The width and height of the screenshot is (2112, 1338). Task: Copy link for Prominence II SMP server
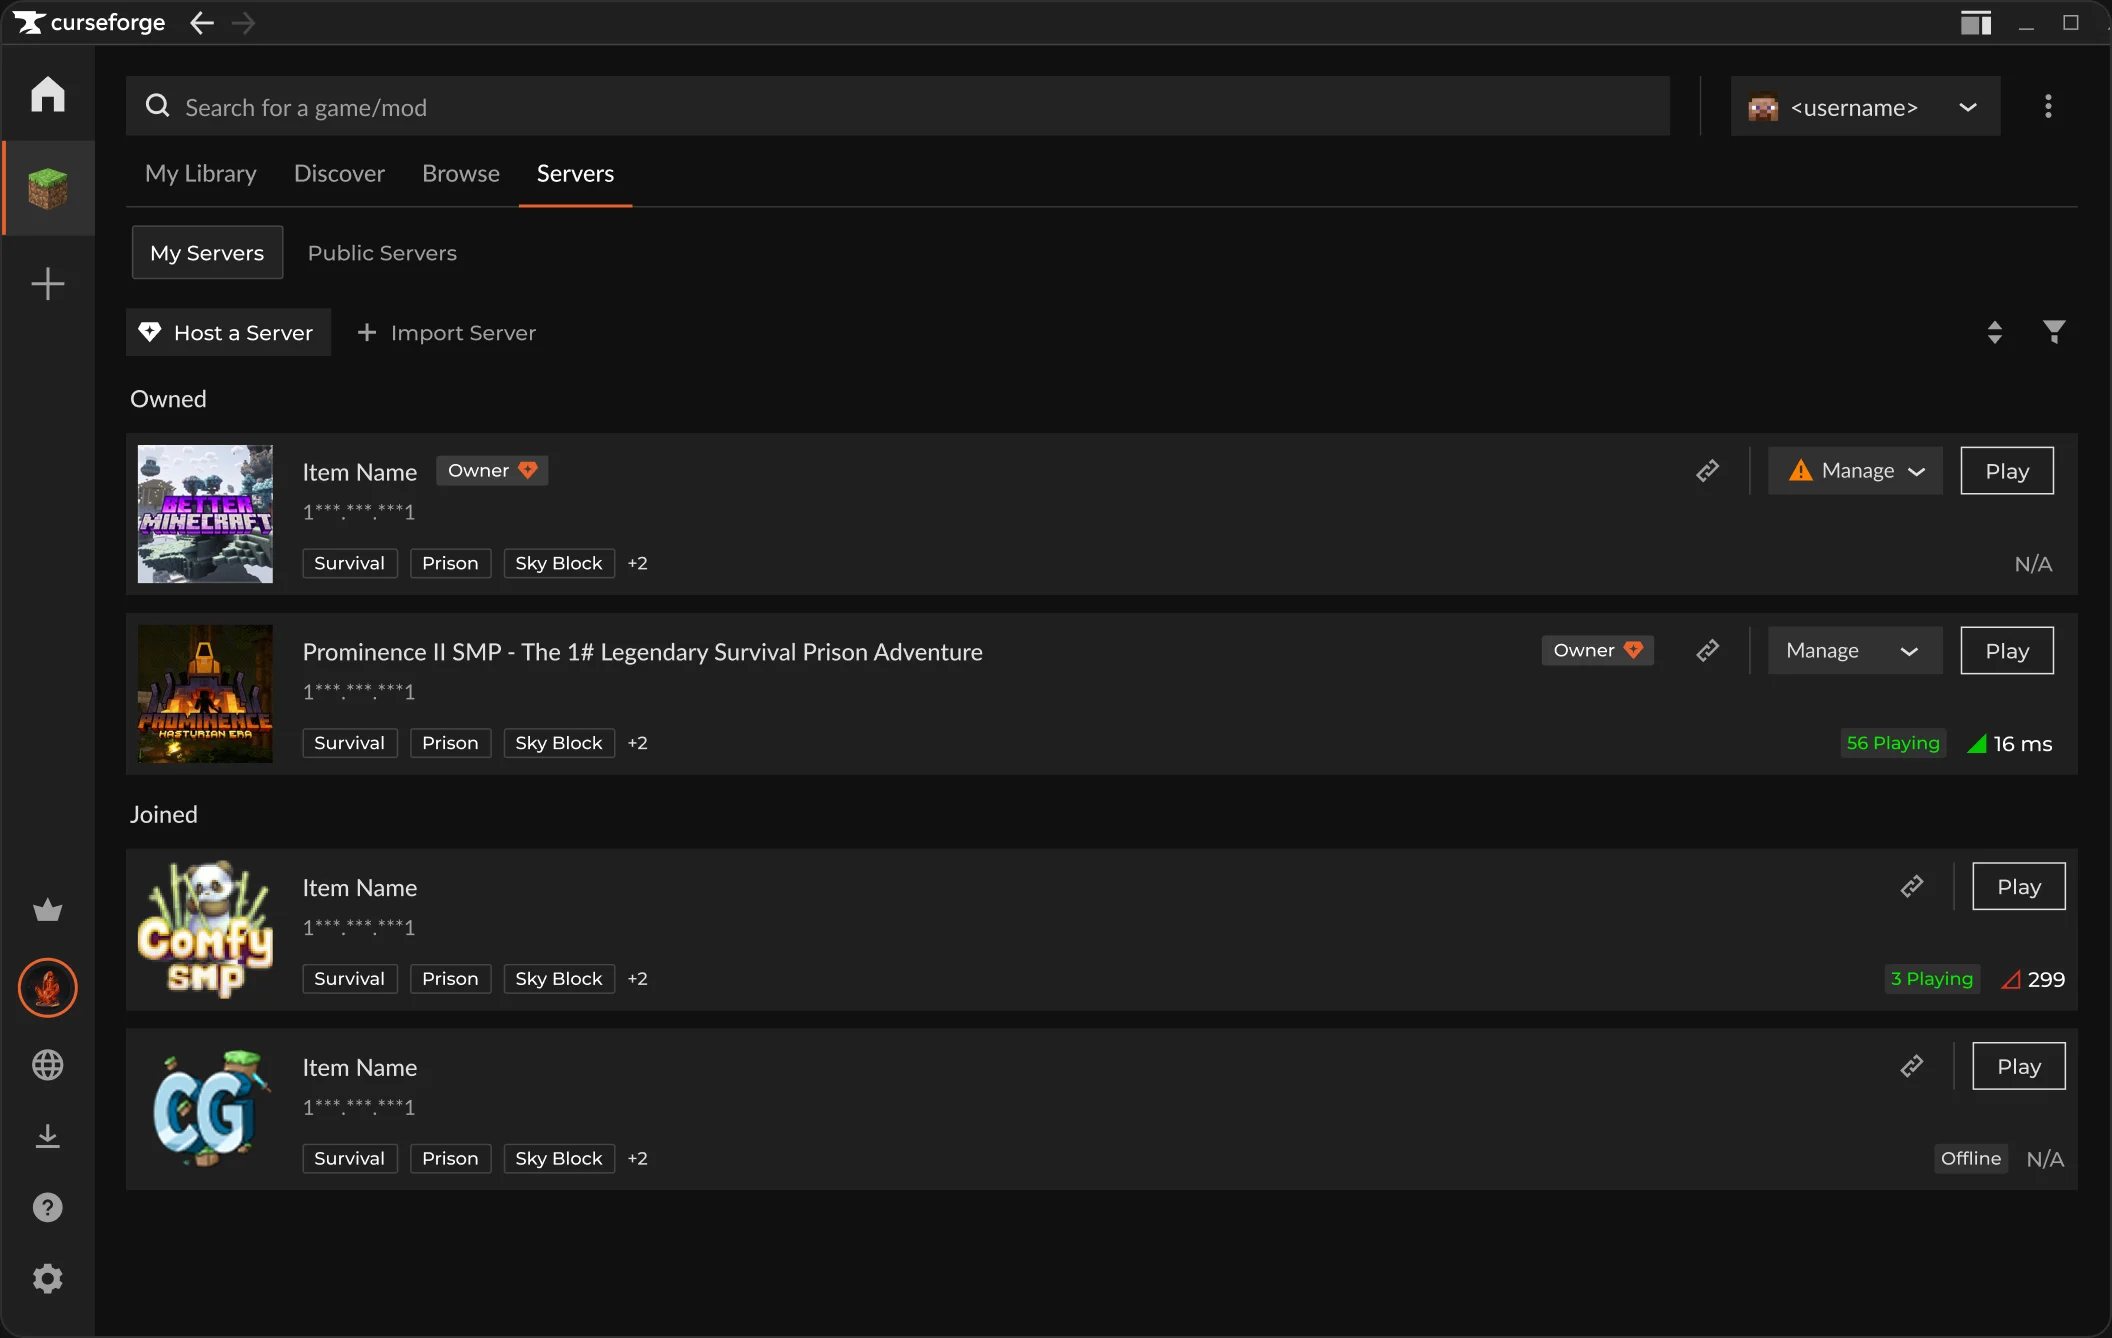(1708, 651)
